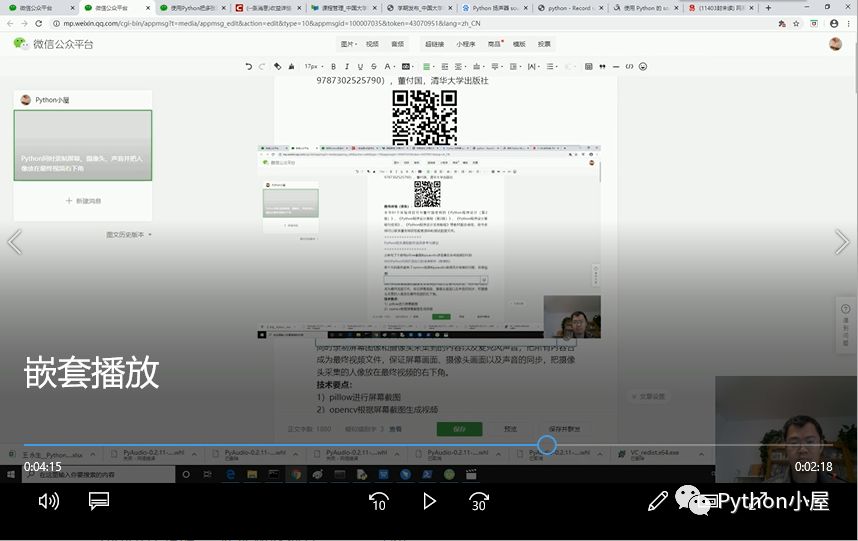Skip back 10 seconds
858x541 pixels.
pyautogui.click(x=379, y=501)
